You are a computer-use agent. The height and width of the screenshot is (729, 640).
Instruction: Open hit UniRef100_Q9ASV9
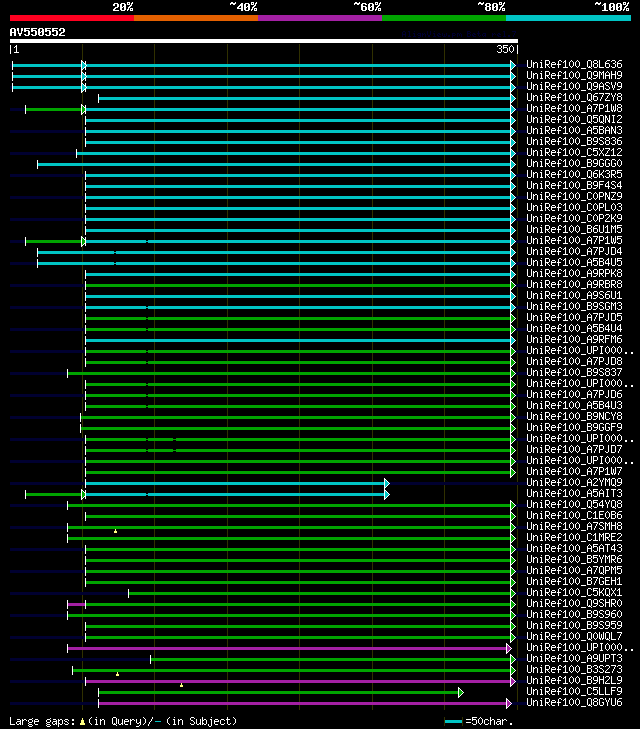(x=574, y=86)
